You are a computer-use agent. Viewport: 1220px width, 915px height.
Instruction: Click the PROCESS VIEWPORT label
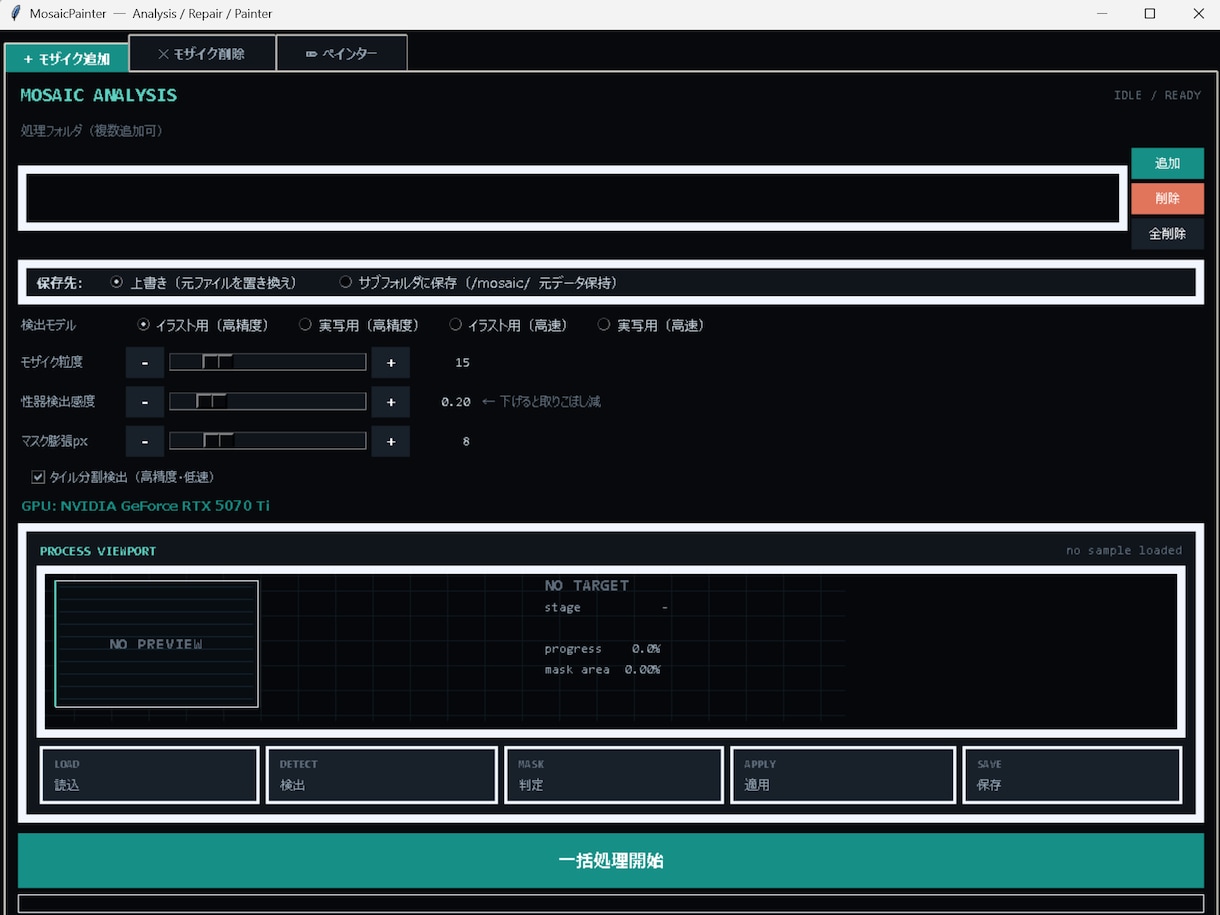pos(98,551)
